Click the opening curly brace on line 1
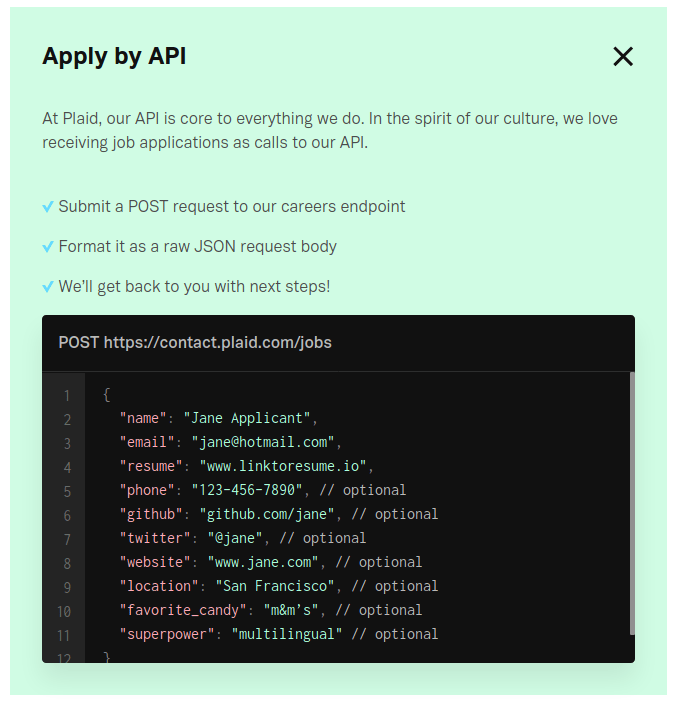 pyautogui.click(x=107, y=395)
